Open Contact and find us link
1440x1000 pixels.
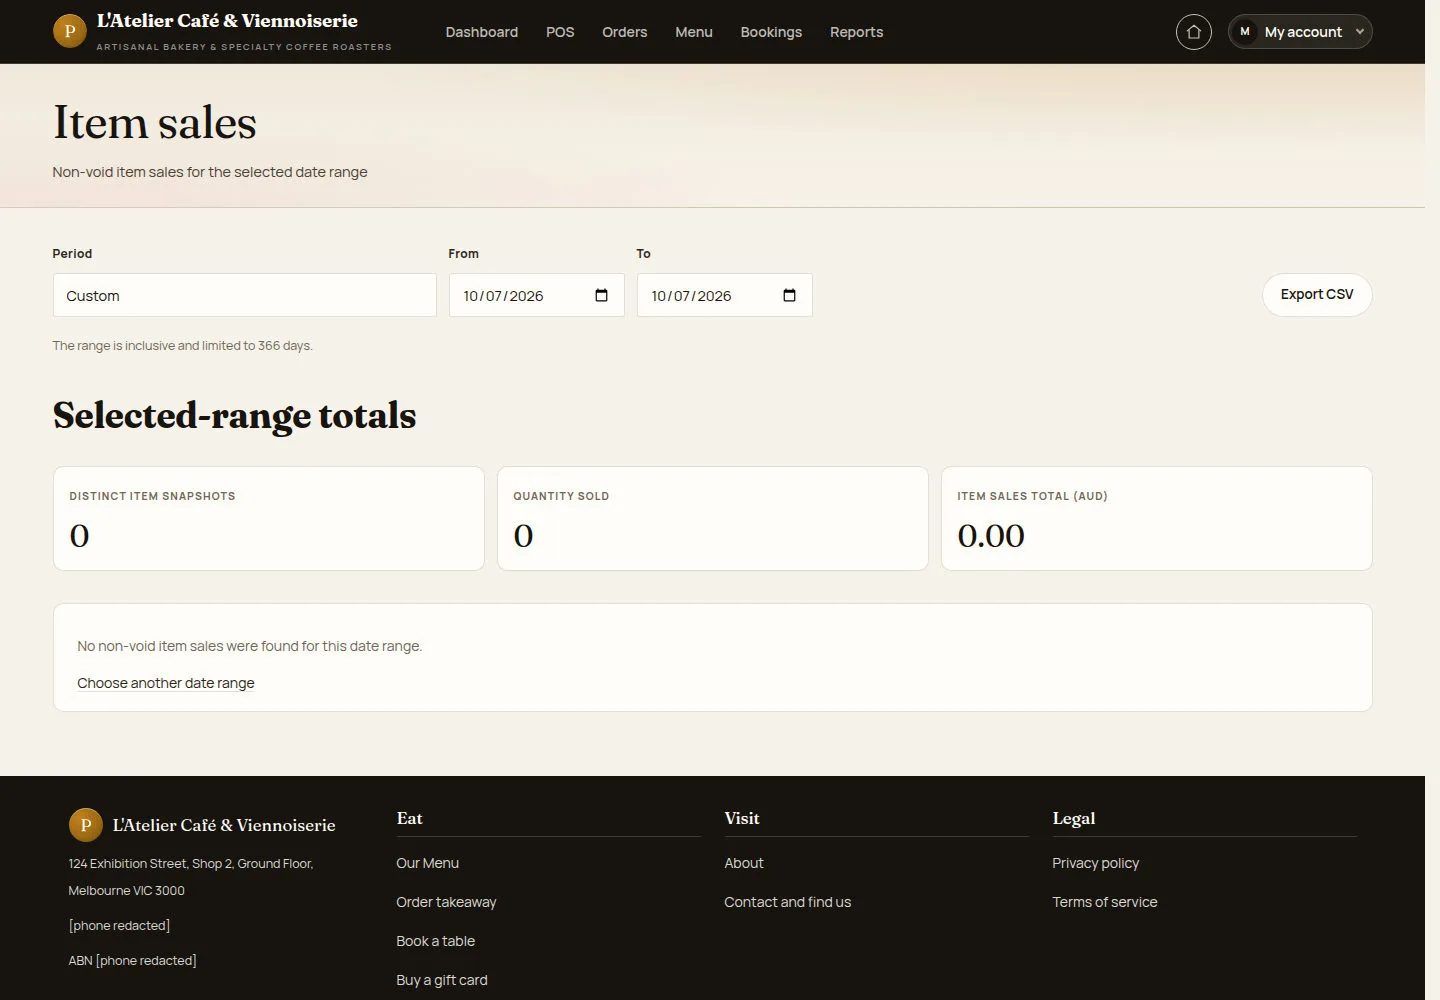click(788, 902)
